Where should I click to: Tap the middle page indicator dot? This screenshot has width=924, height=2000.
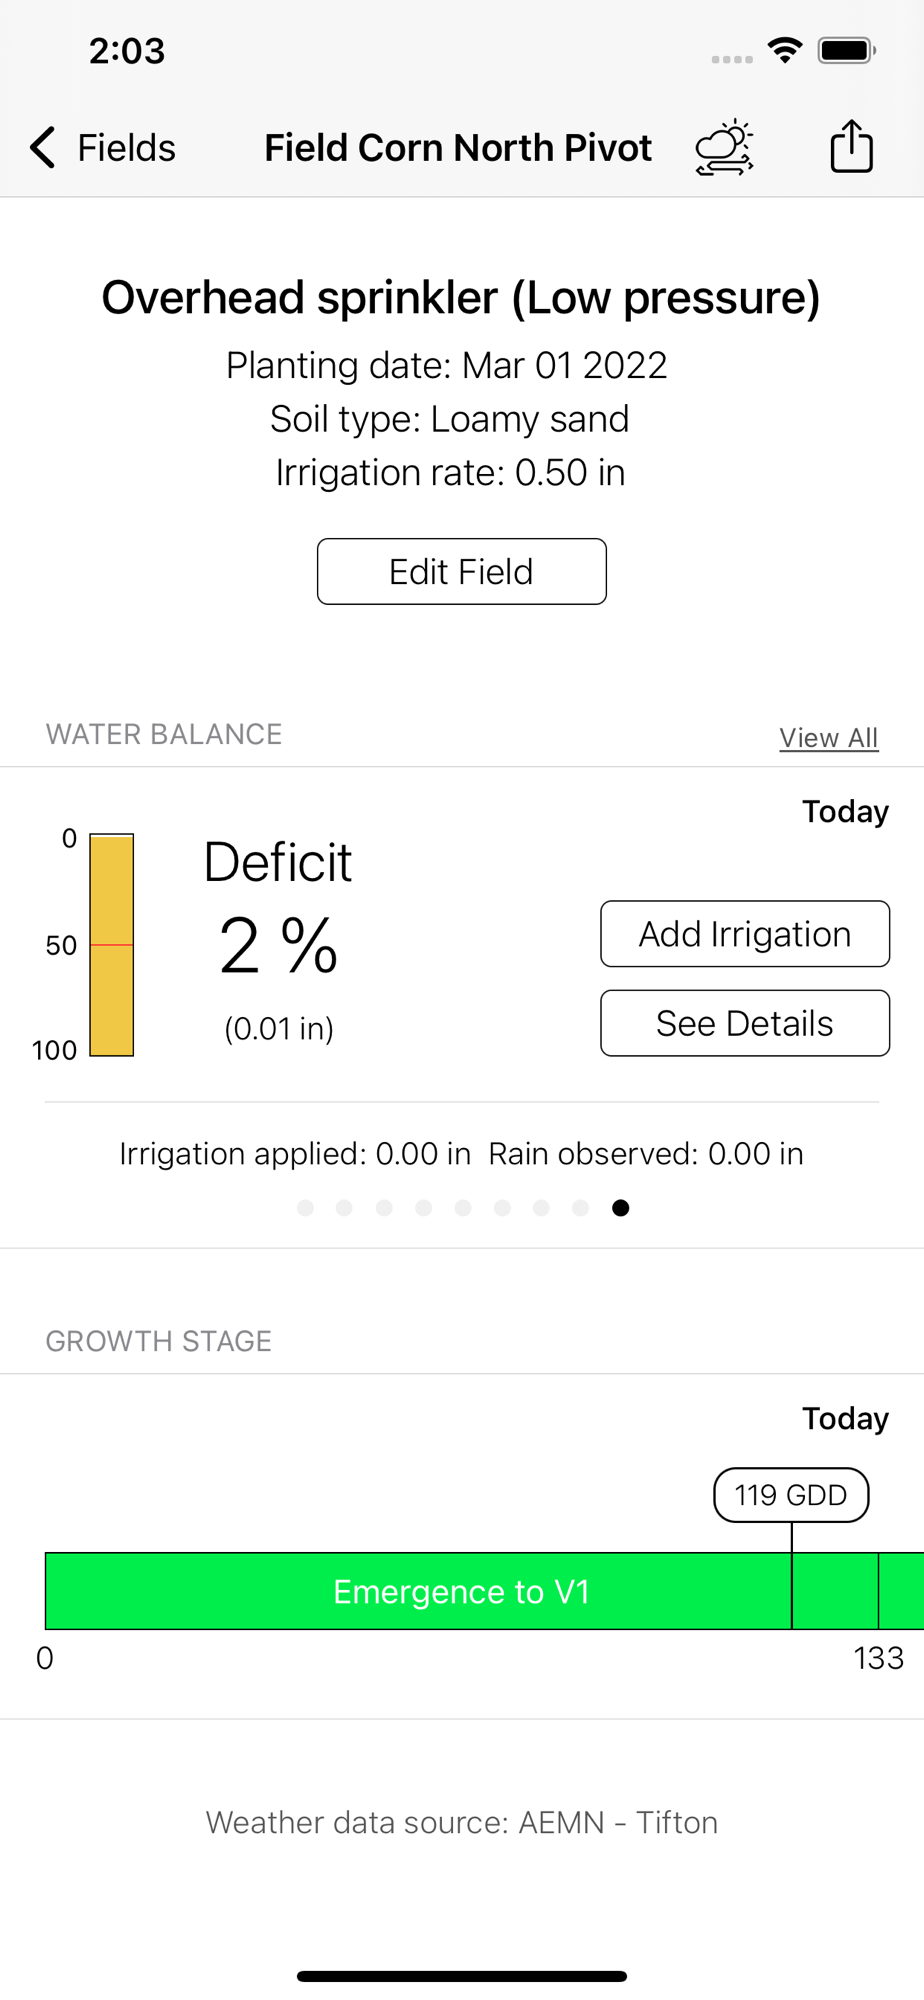tap(463, 1208)
